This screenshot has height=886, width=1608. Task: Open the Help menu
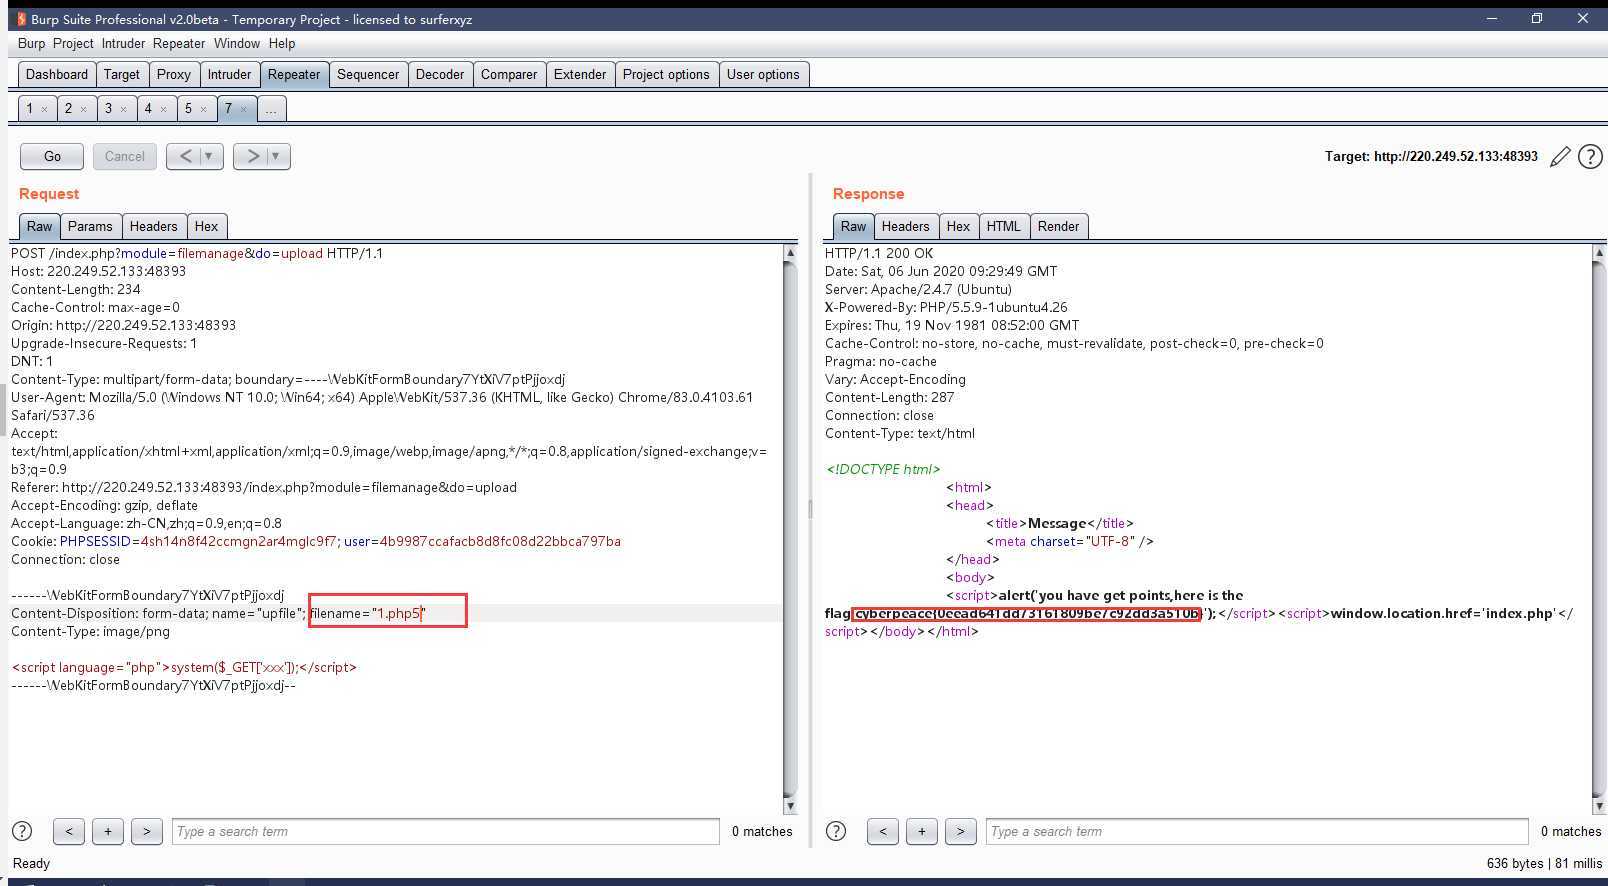coord(282,43)
